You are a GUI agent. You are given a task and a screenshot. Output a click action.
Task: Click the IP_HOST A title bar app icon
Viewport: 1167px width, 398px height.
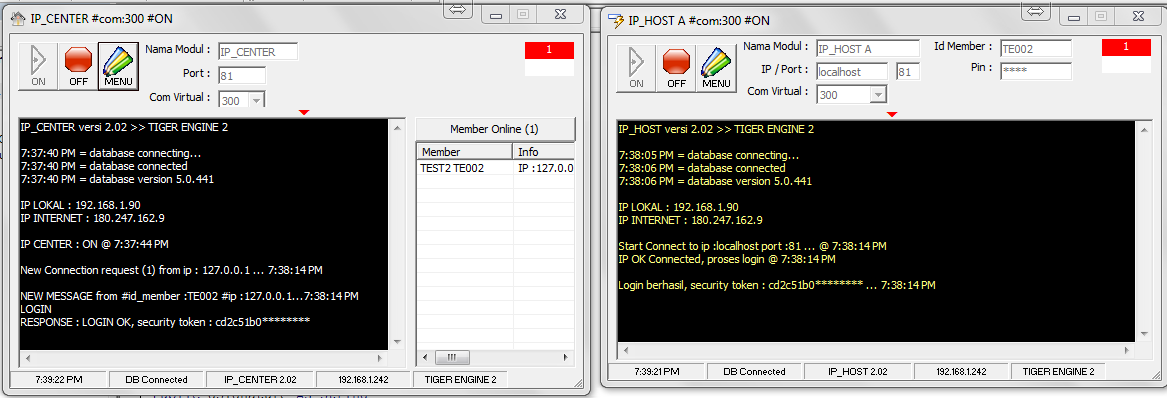click(x=616, y=20)
